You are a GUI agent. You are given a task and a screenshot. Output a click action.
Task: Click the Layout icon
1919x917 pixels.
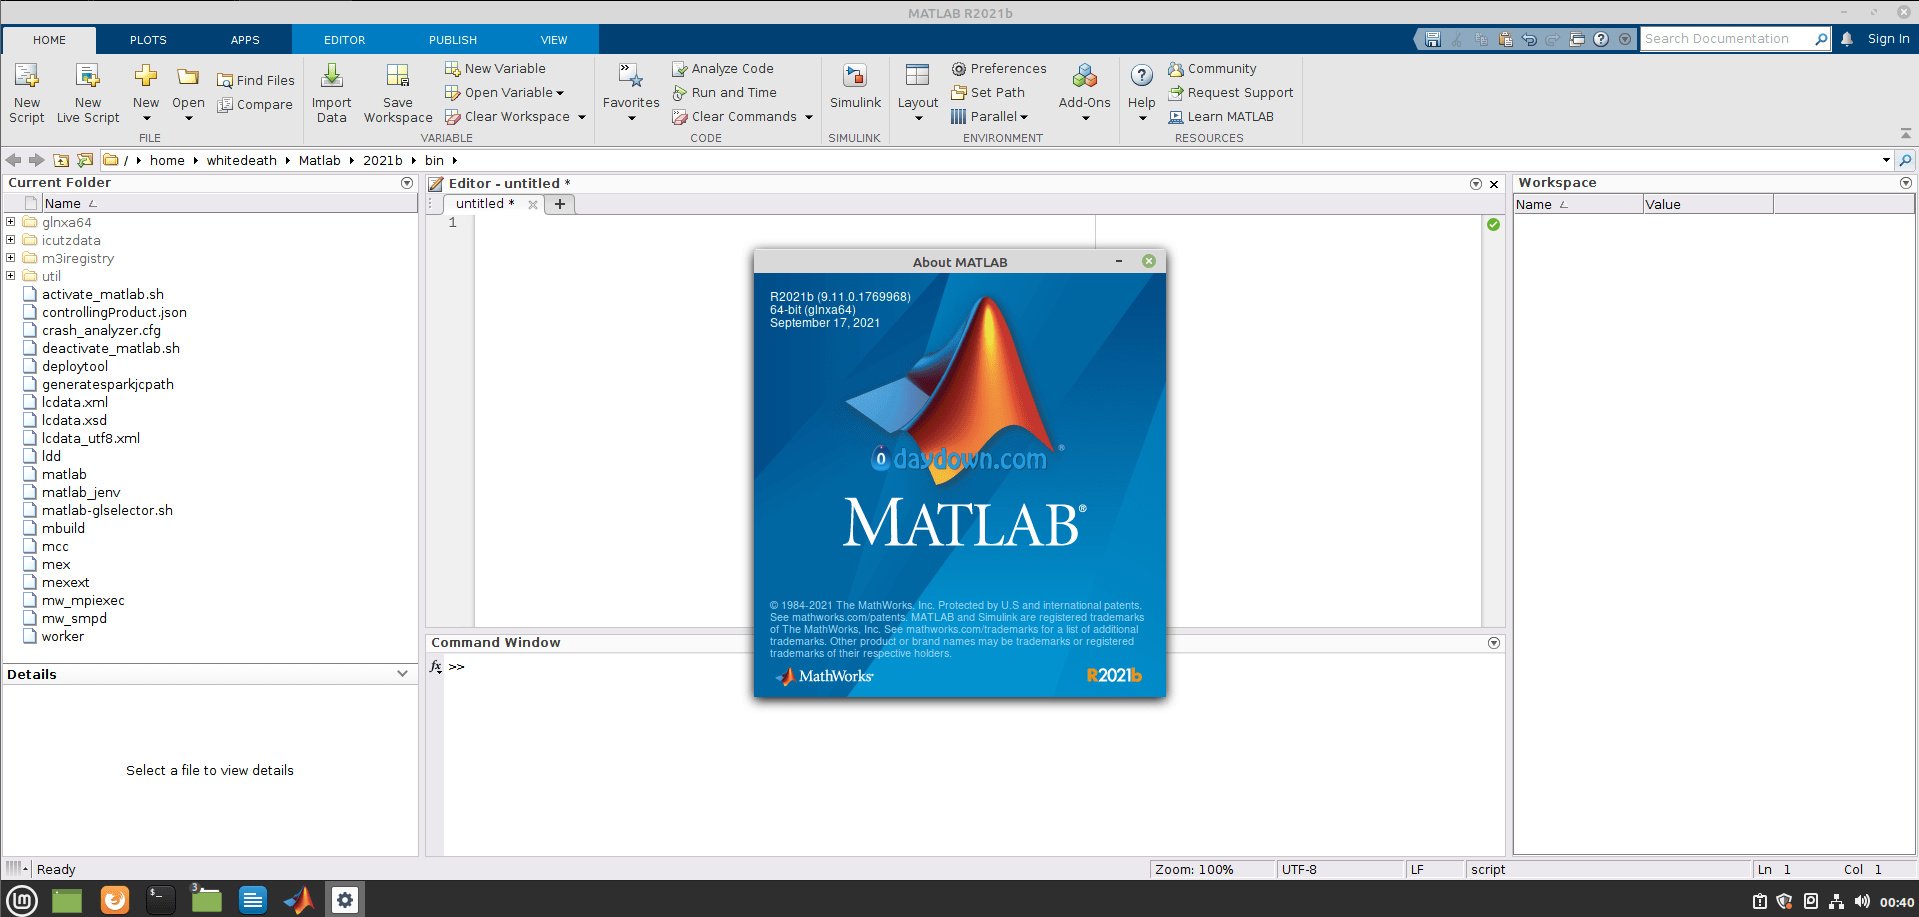pyautogui.click(x=917, y=76)
